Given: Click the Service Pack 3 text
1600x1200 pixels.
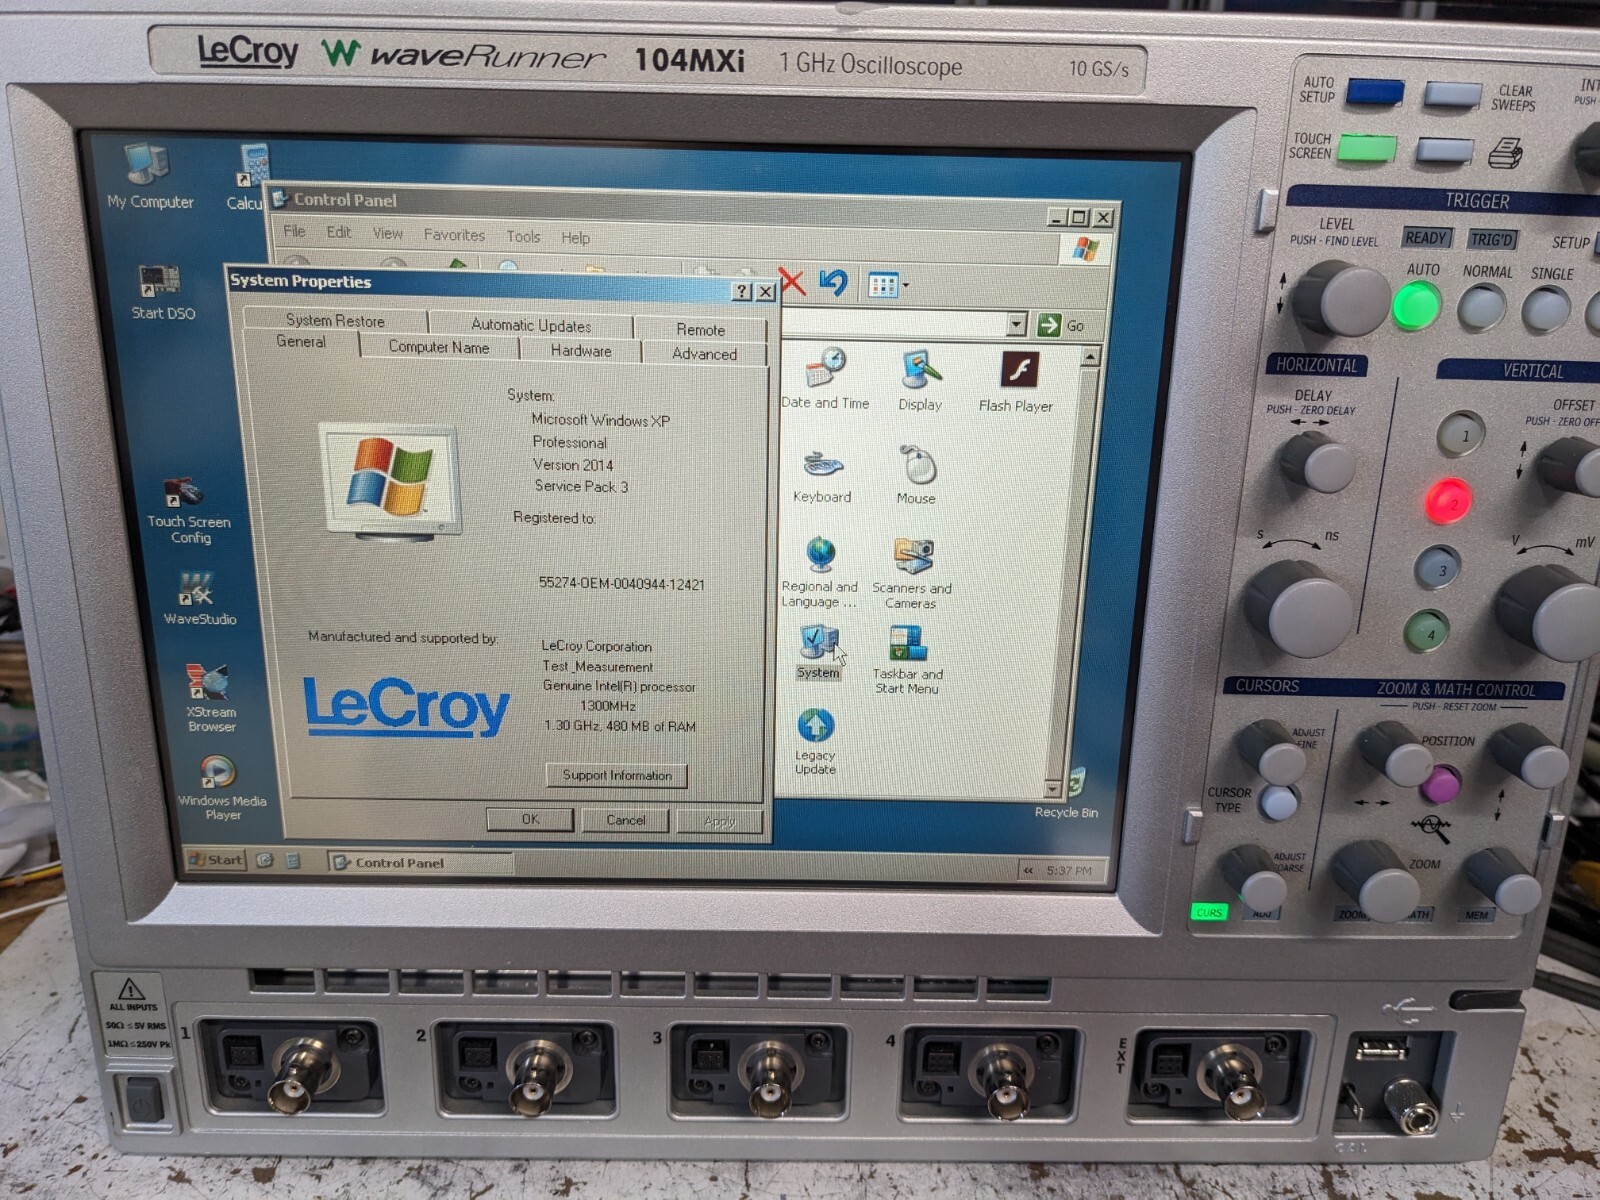Looking at the screenshot, I should coord(581,486).
